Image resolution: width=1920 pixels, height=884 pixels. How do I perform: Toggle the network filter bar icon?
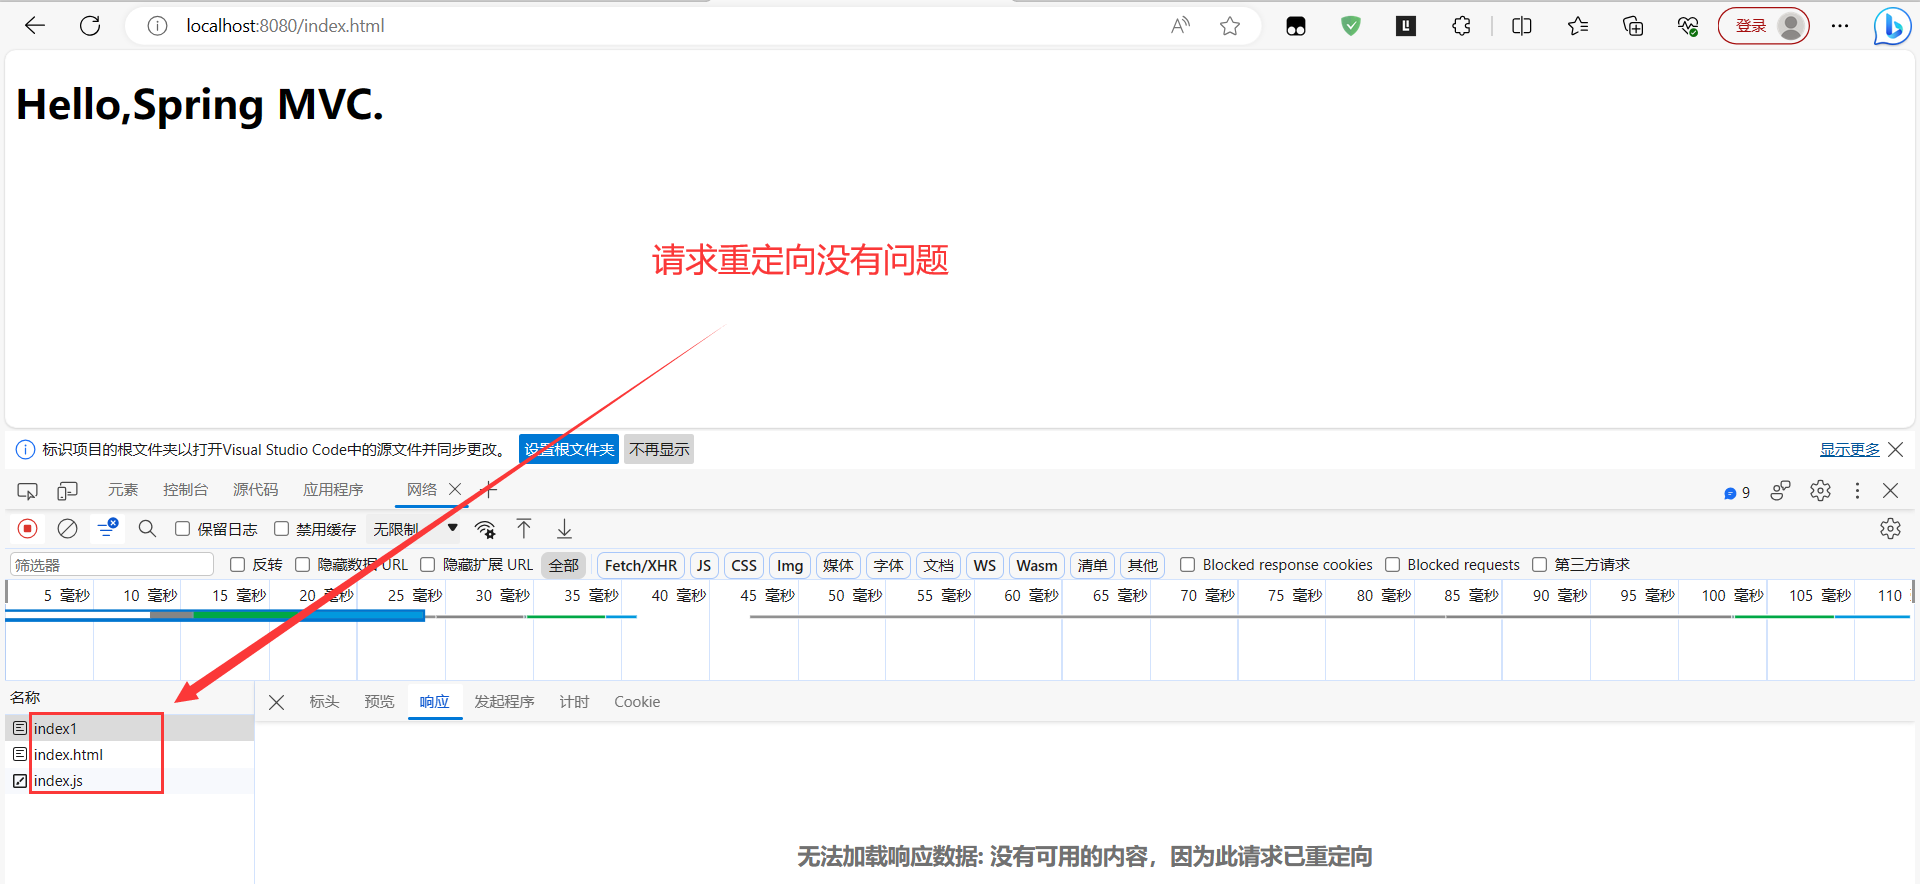click(107, 528)
